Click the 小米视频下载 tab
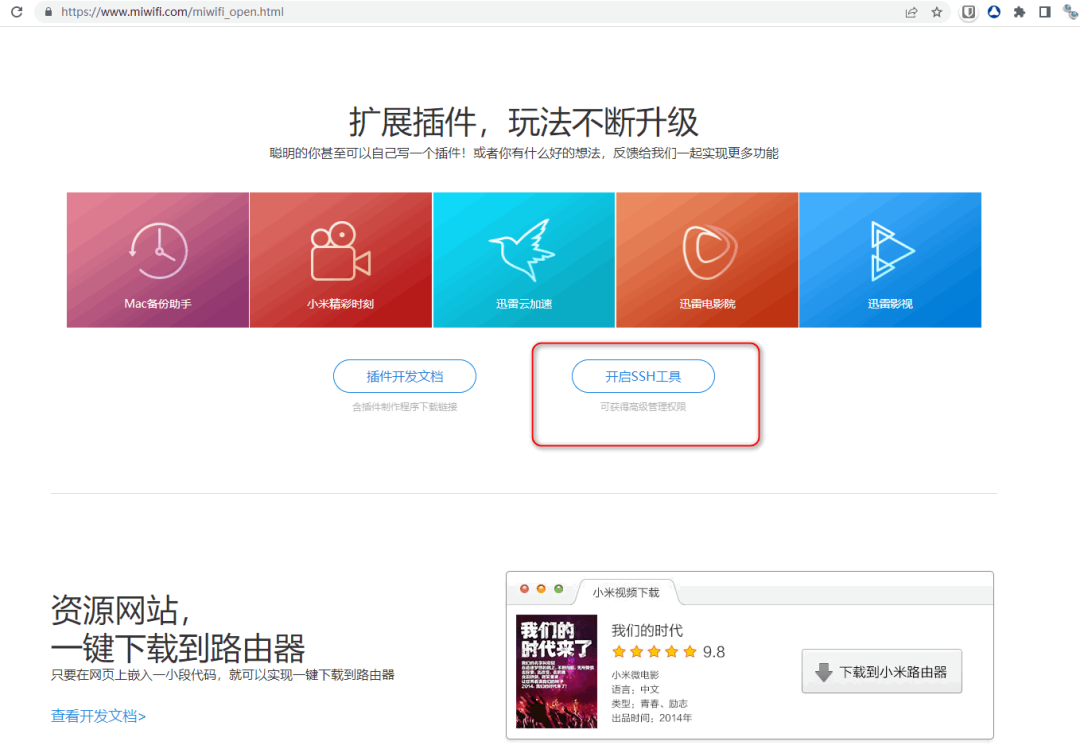Image resolution: width=1080 pixels, height=753 pixels. click(x=625, y=592)
